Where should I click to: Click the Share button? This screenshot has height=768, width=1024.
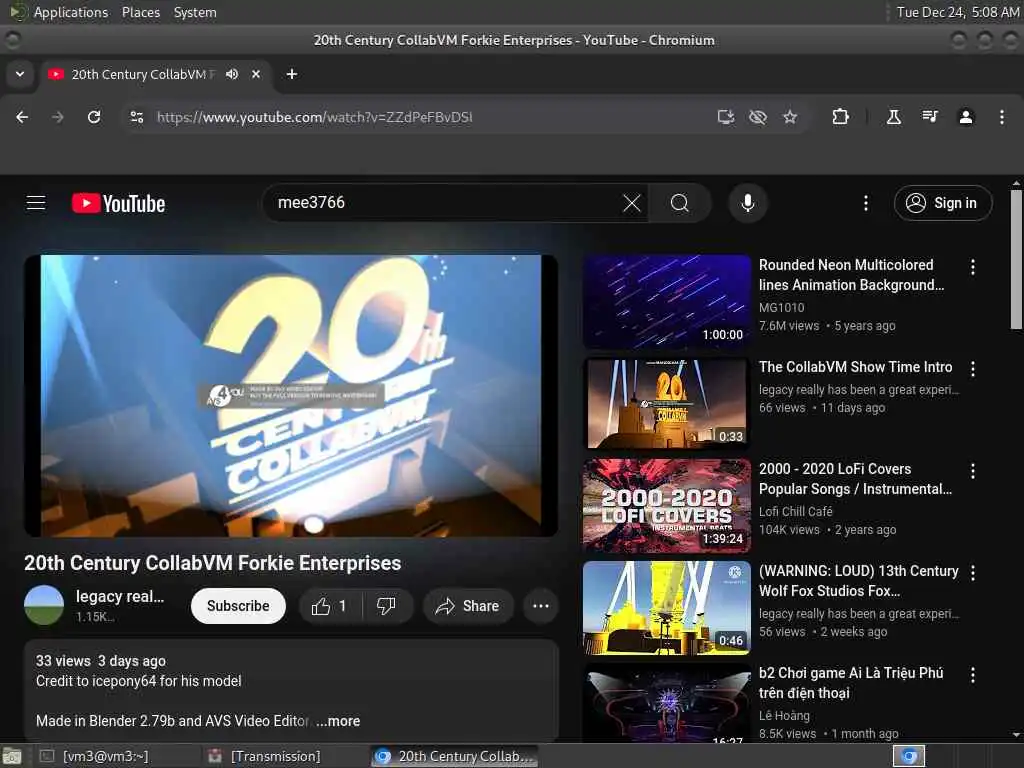tap(468, 606)
